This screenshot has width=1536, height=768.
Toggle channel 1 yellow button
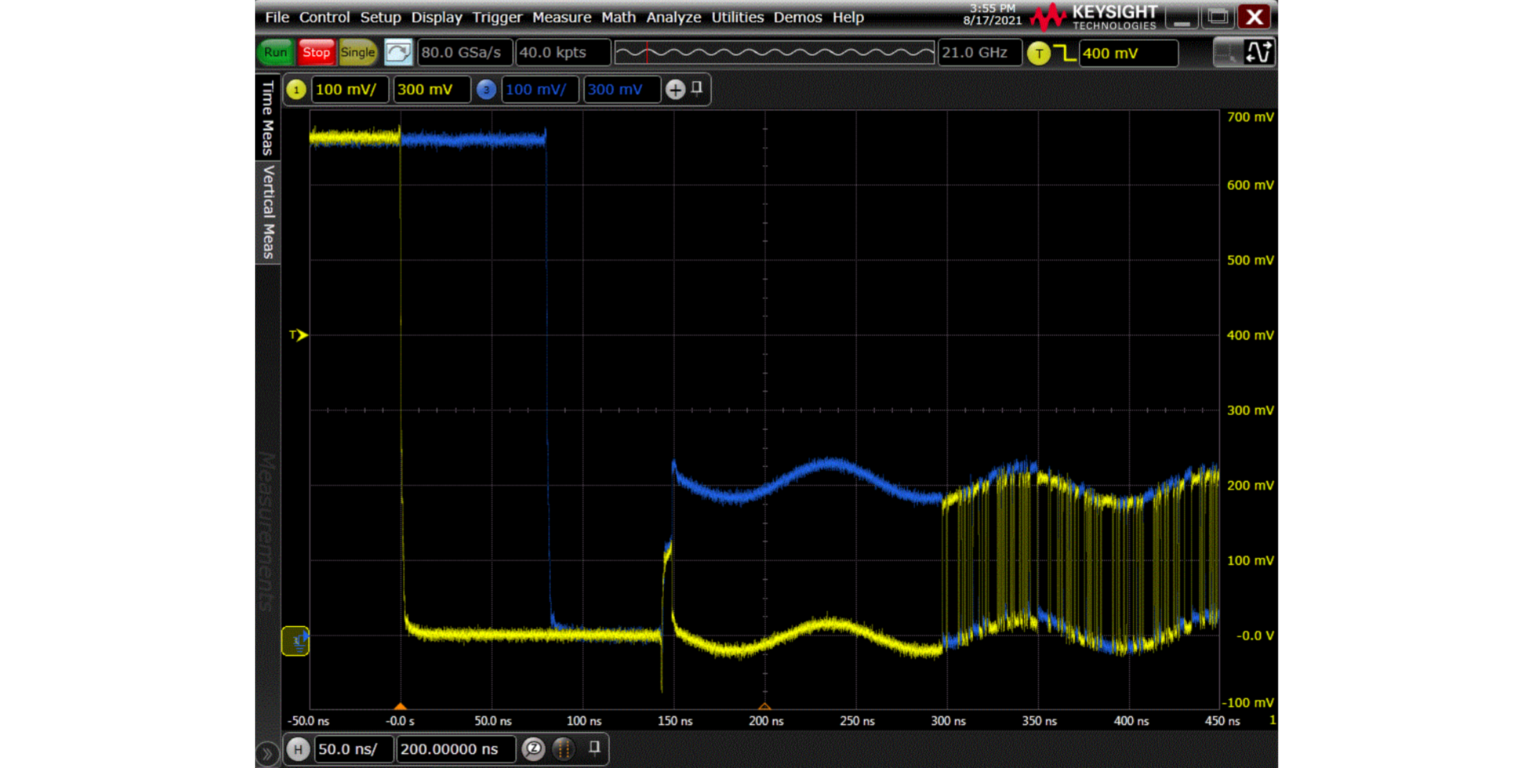(296, 90)
